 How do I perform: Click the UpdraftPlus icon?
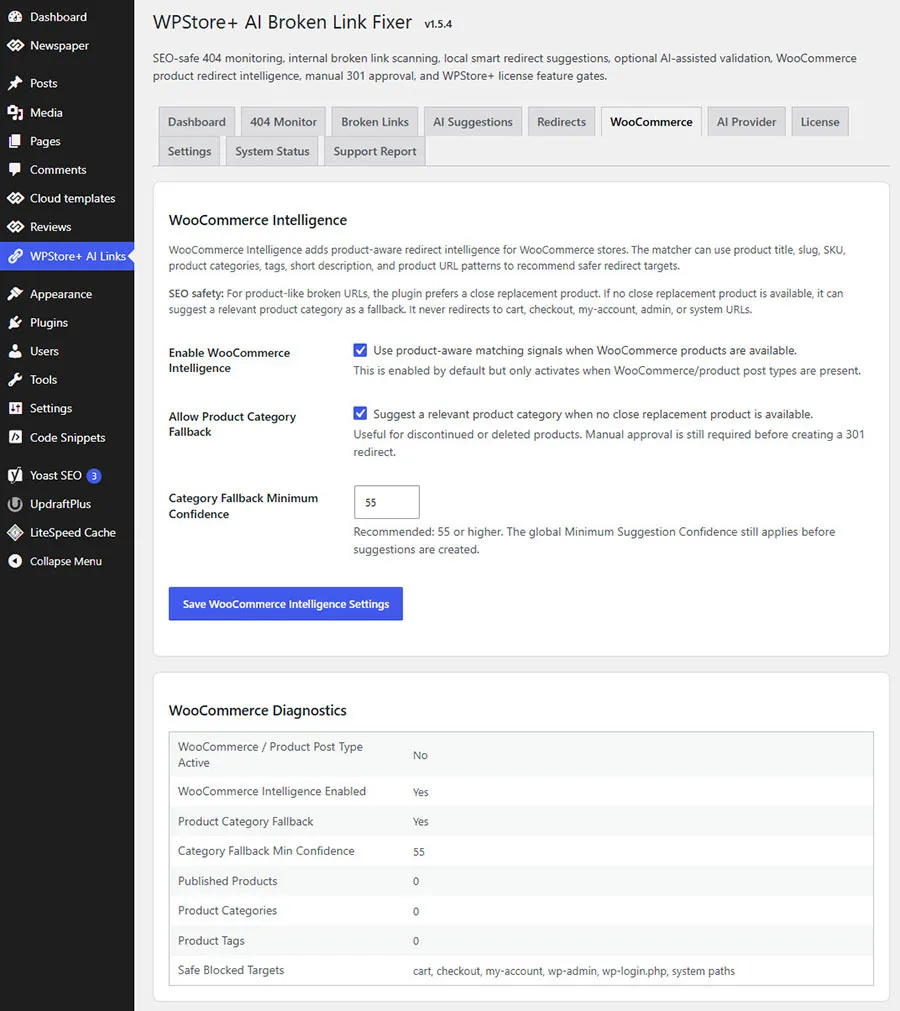(x=15, y=504)
